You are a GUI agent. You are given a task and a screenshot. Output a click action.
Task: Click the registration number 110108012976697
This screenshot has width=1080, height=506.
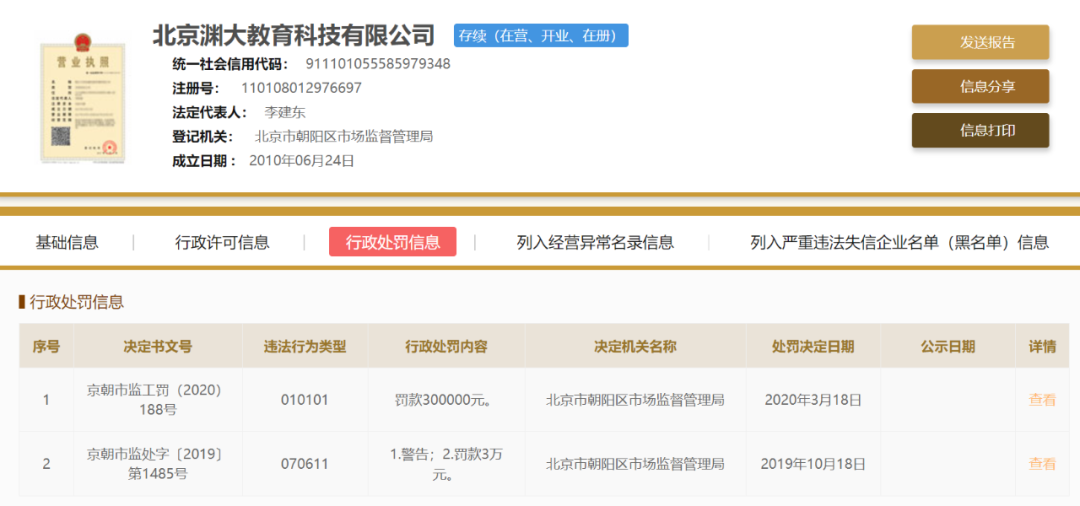tap(301, 88)
